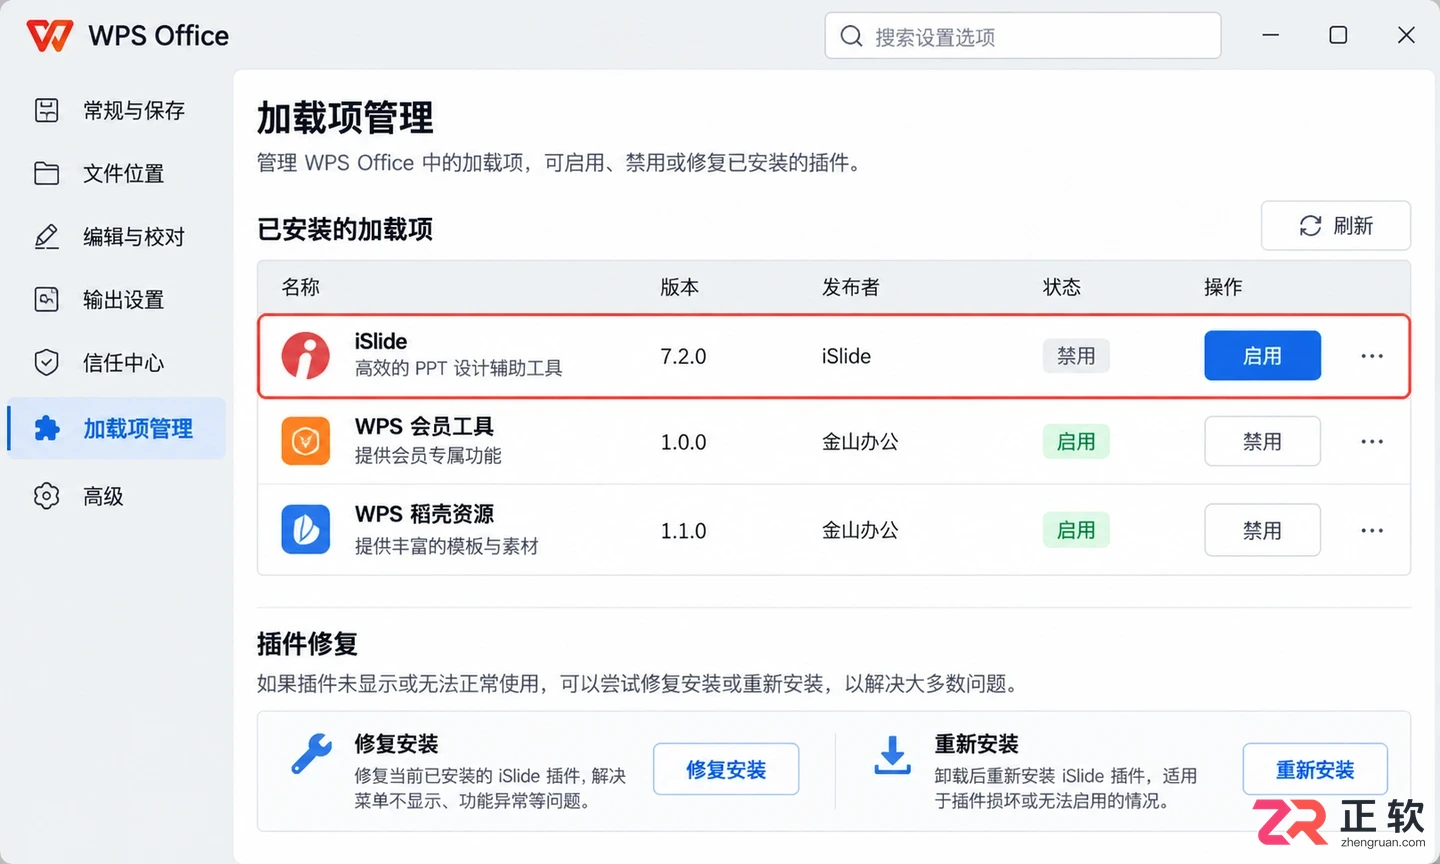Viewport: 1440px width, 864px height.
Task: Click the 常规与保存 save icon in sidebar
Action: click(x=47, y=110)
